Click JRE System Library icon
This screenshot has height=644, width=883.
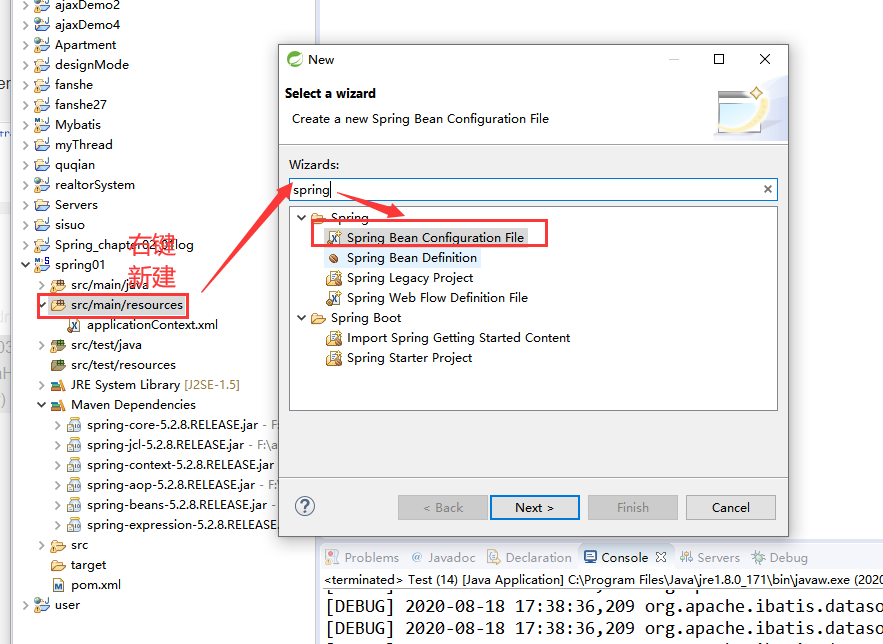pos(58,386)
